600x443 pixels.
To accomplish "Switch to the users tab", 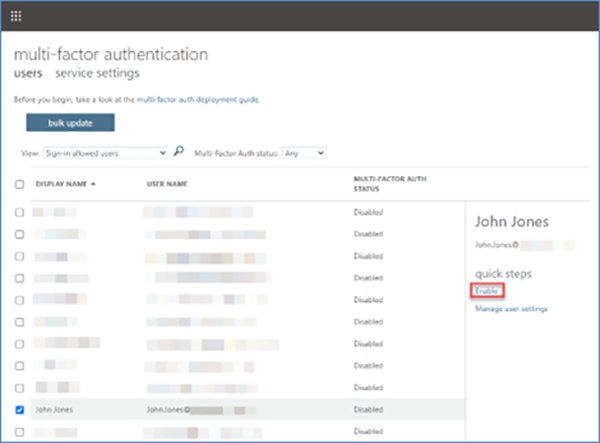I will 29,73.
